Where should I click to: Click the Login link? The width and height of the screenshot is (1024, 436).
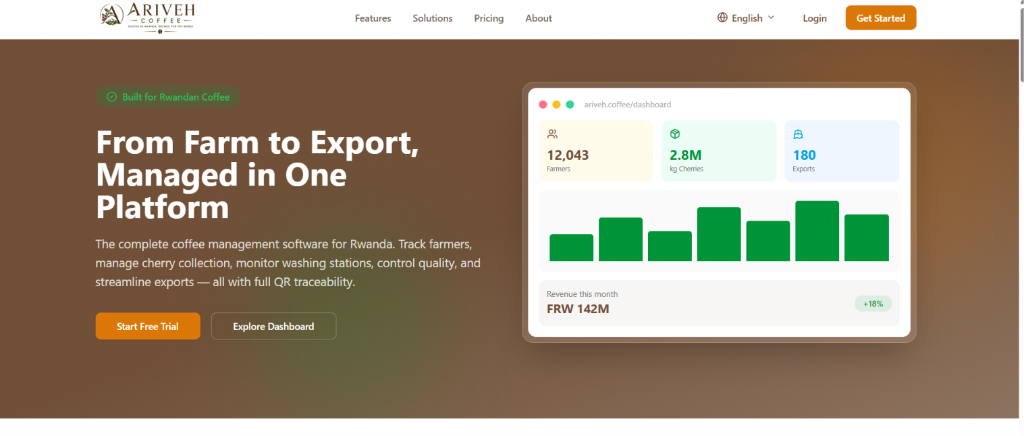click(x=815, y=18)
